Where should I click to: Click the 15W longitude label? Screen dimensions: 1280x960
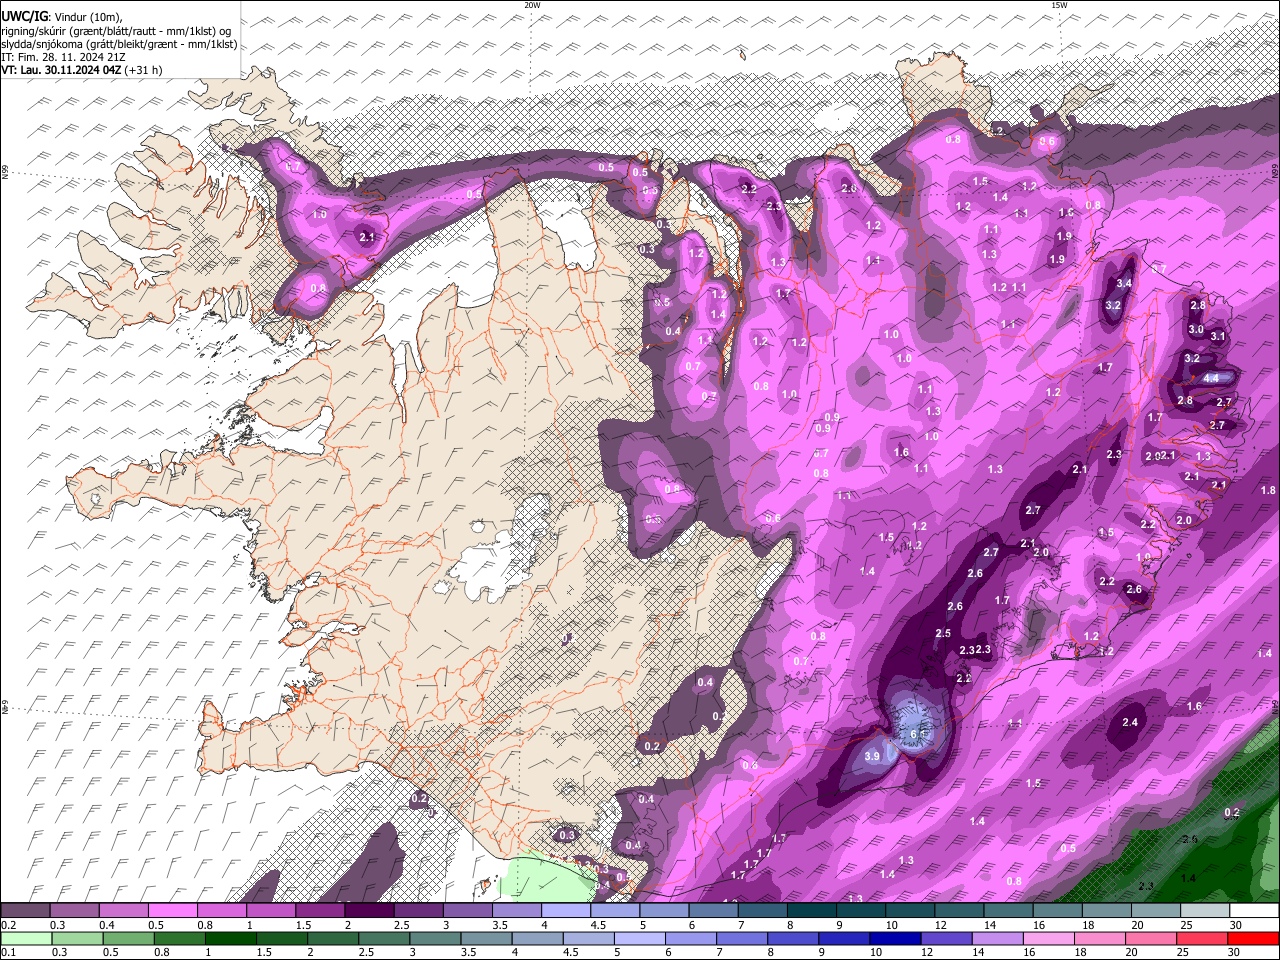[x=1059, y=5]
